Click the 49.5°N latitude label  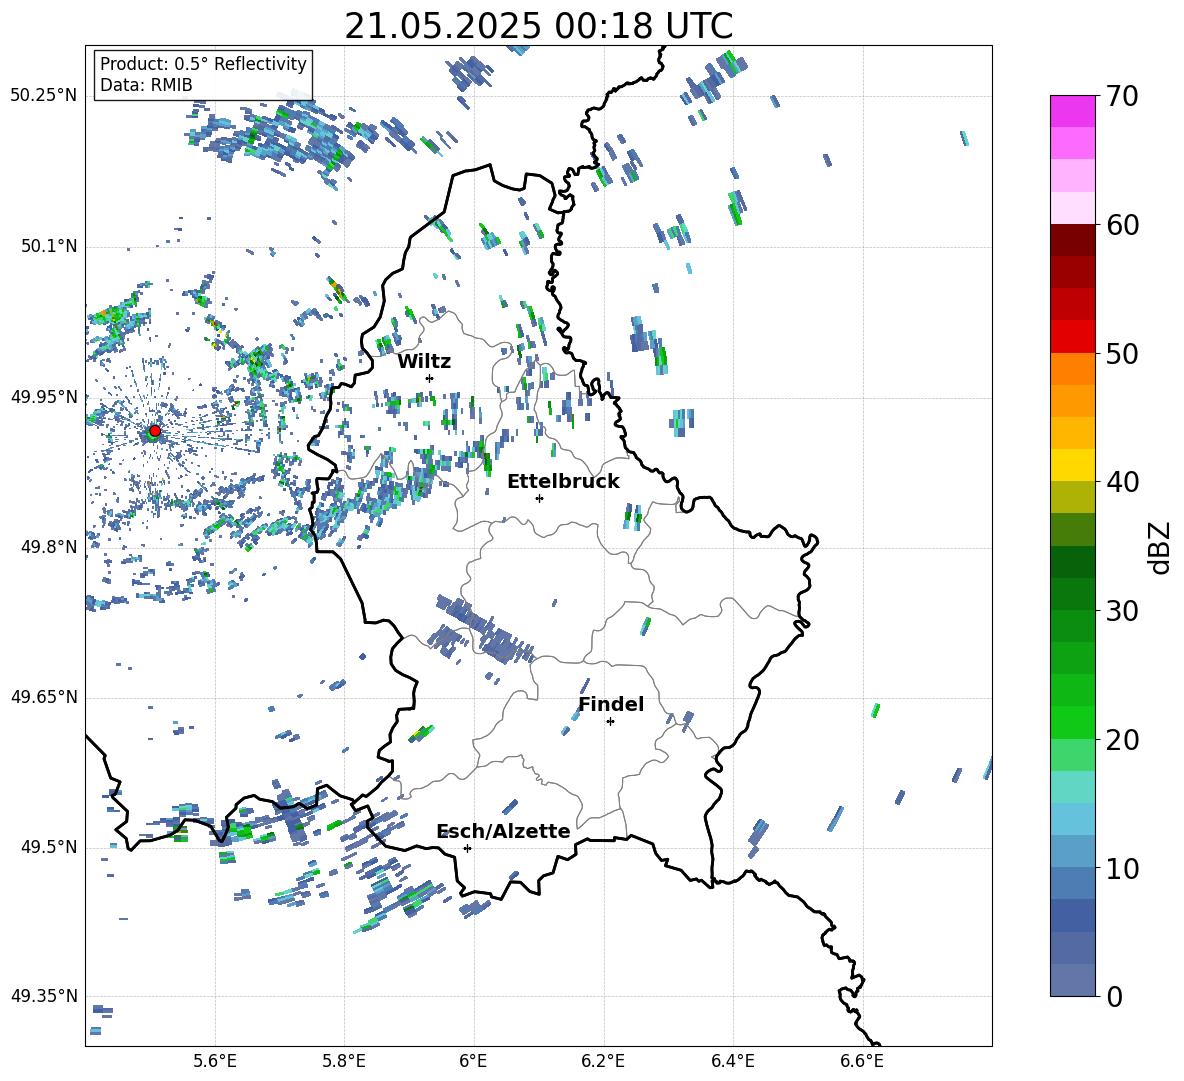pyautogui.click(x=49, y=847)
